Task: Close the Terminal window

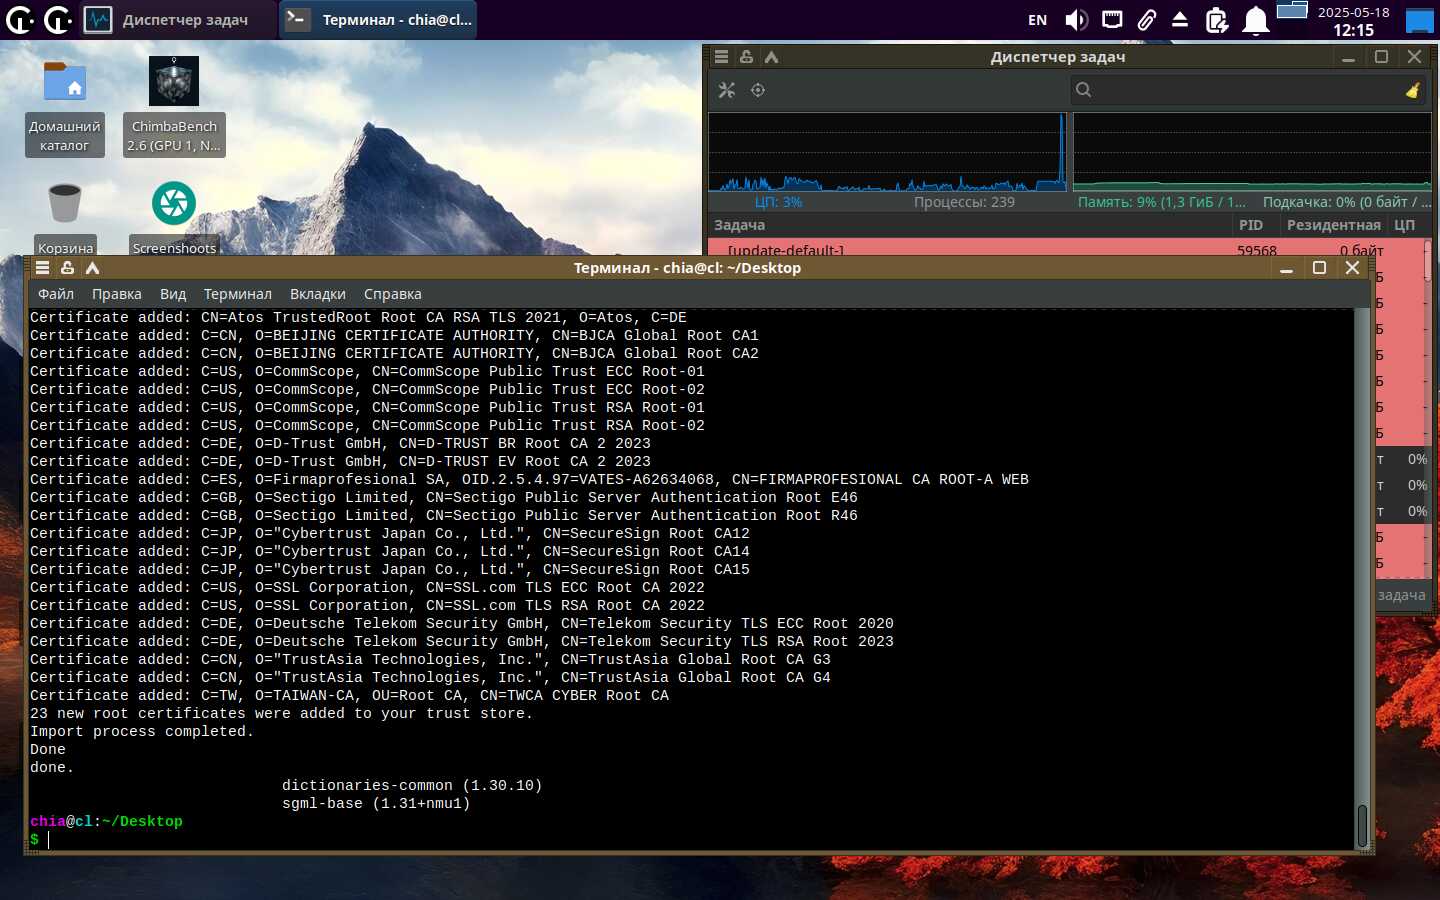Action: pos(1352,268)
